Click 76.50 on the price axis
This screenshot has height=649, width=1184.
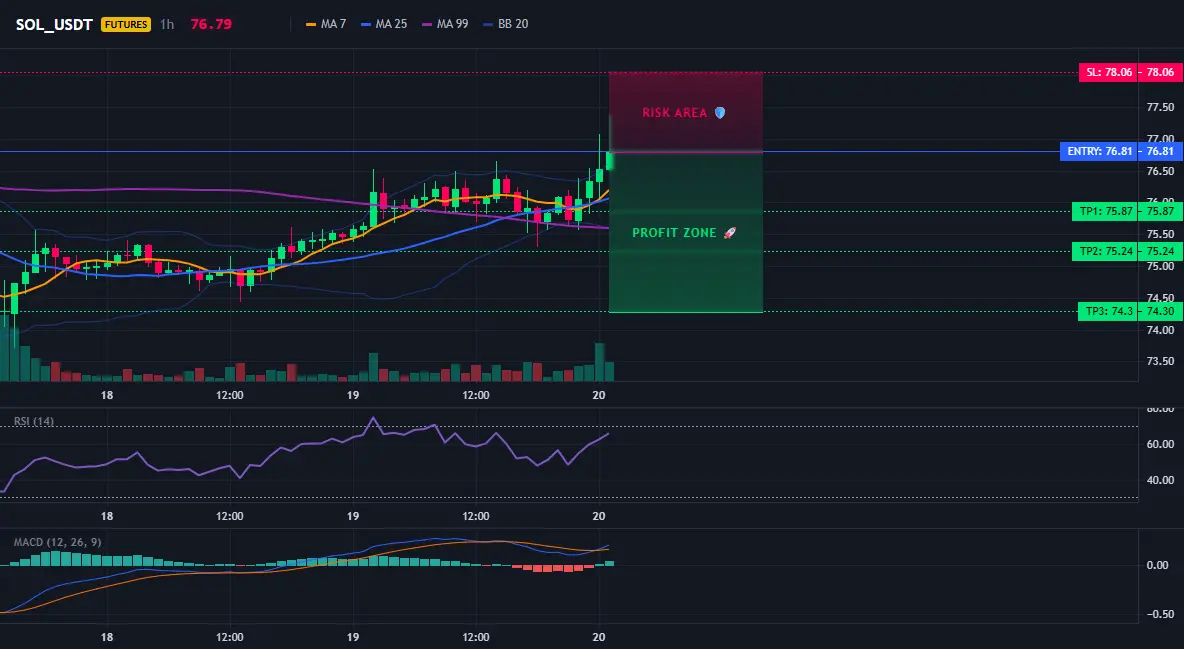point(1161,172)
